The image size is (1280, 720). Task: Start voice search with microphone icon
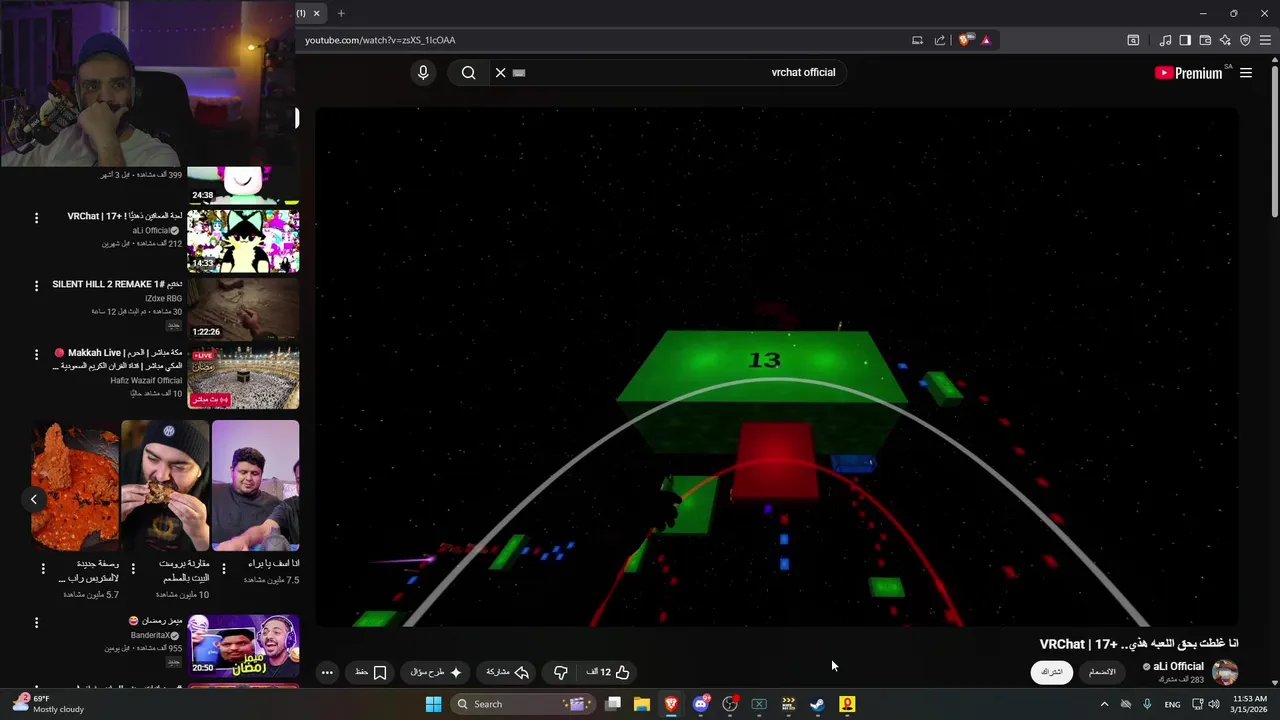coord(423,72)
